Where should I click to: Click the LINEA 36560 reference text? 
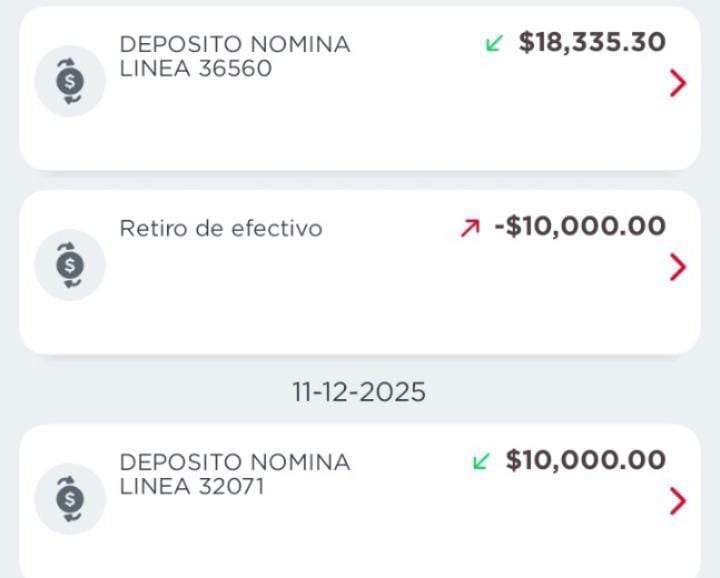[x=196, y=69]
